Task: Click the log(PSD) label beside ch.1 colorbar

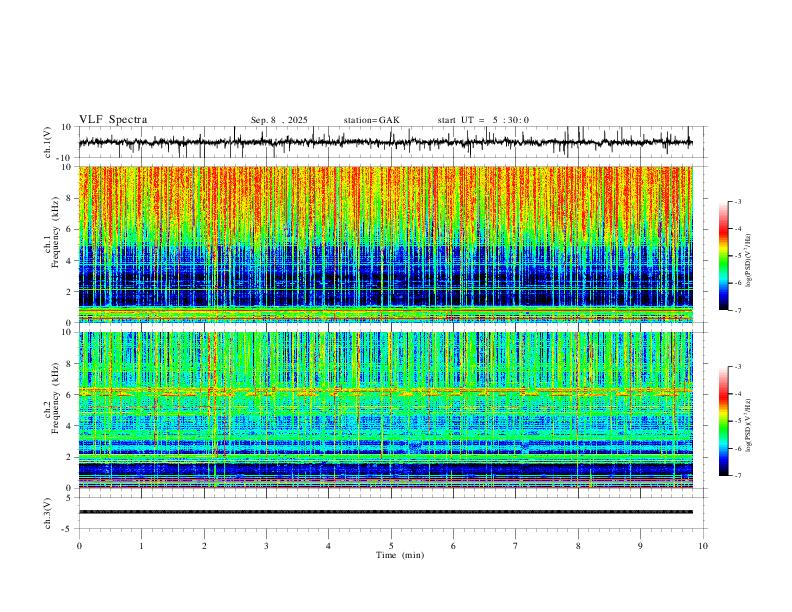Action: (x=749, y=261)
